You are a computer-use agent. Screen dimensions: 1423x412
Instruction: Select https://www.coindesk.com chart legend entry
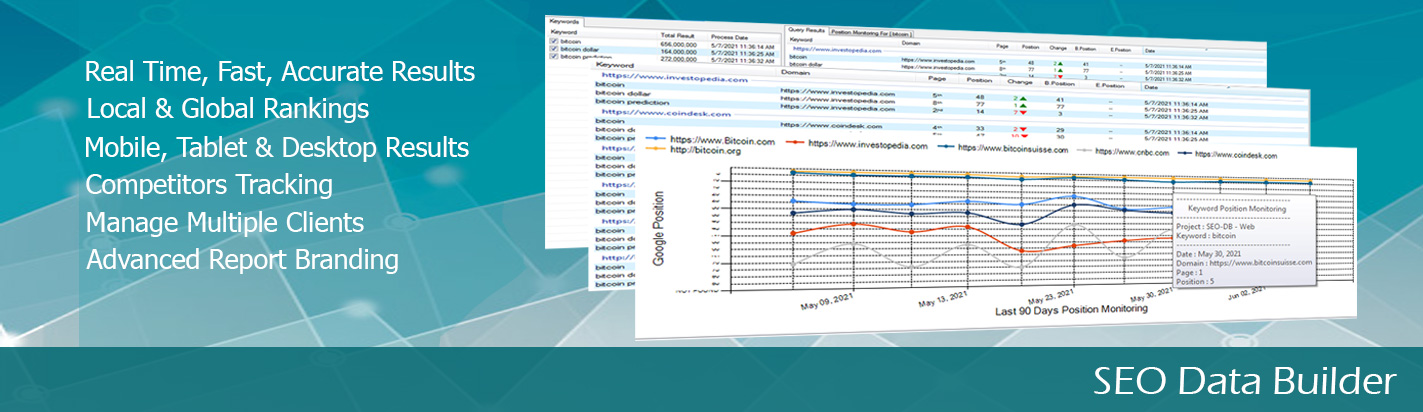1227,154
